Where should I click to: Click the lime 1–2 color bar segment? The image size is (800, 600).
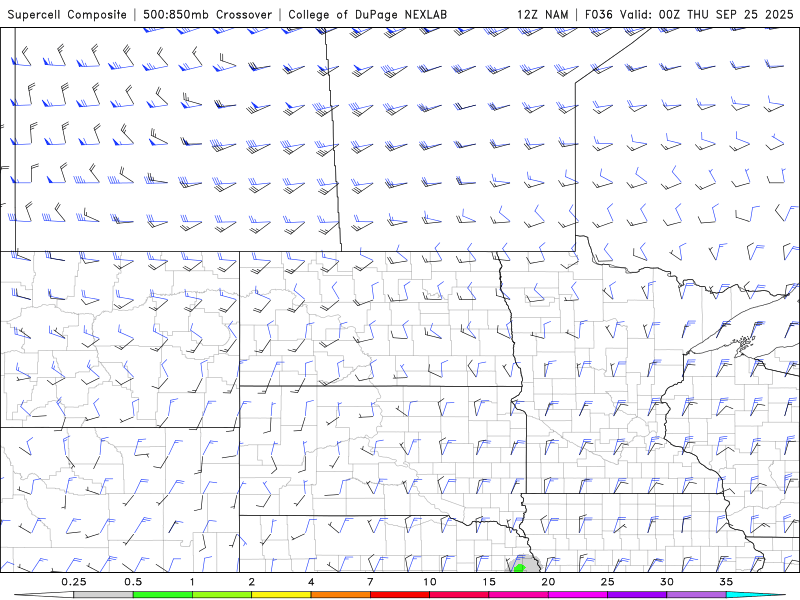(x=222, y=595)
